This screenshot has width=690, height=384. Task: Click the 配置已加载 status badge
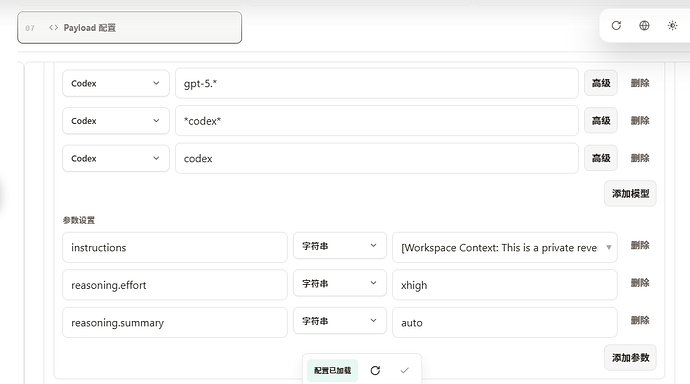pos(333,370)
